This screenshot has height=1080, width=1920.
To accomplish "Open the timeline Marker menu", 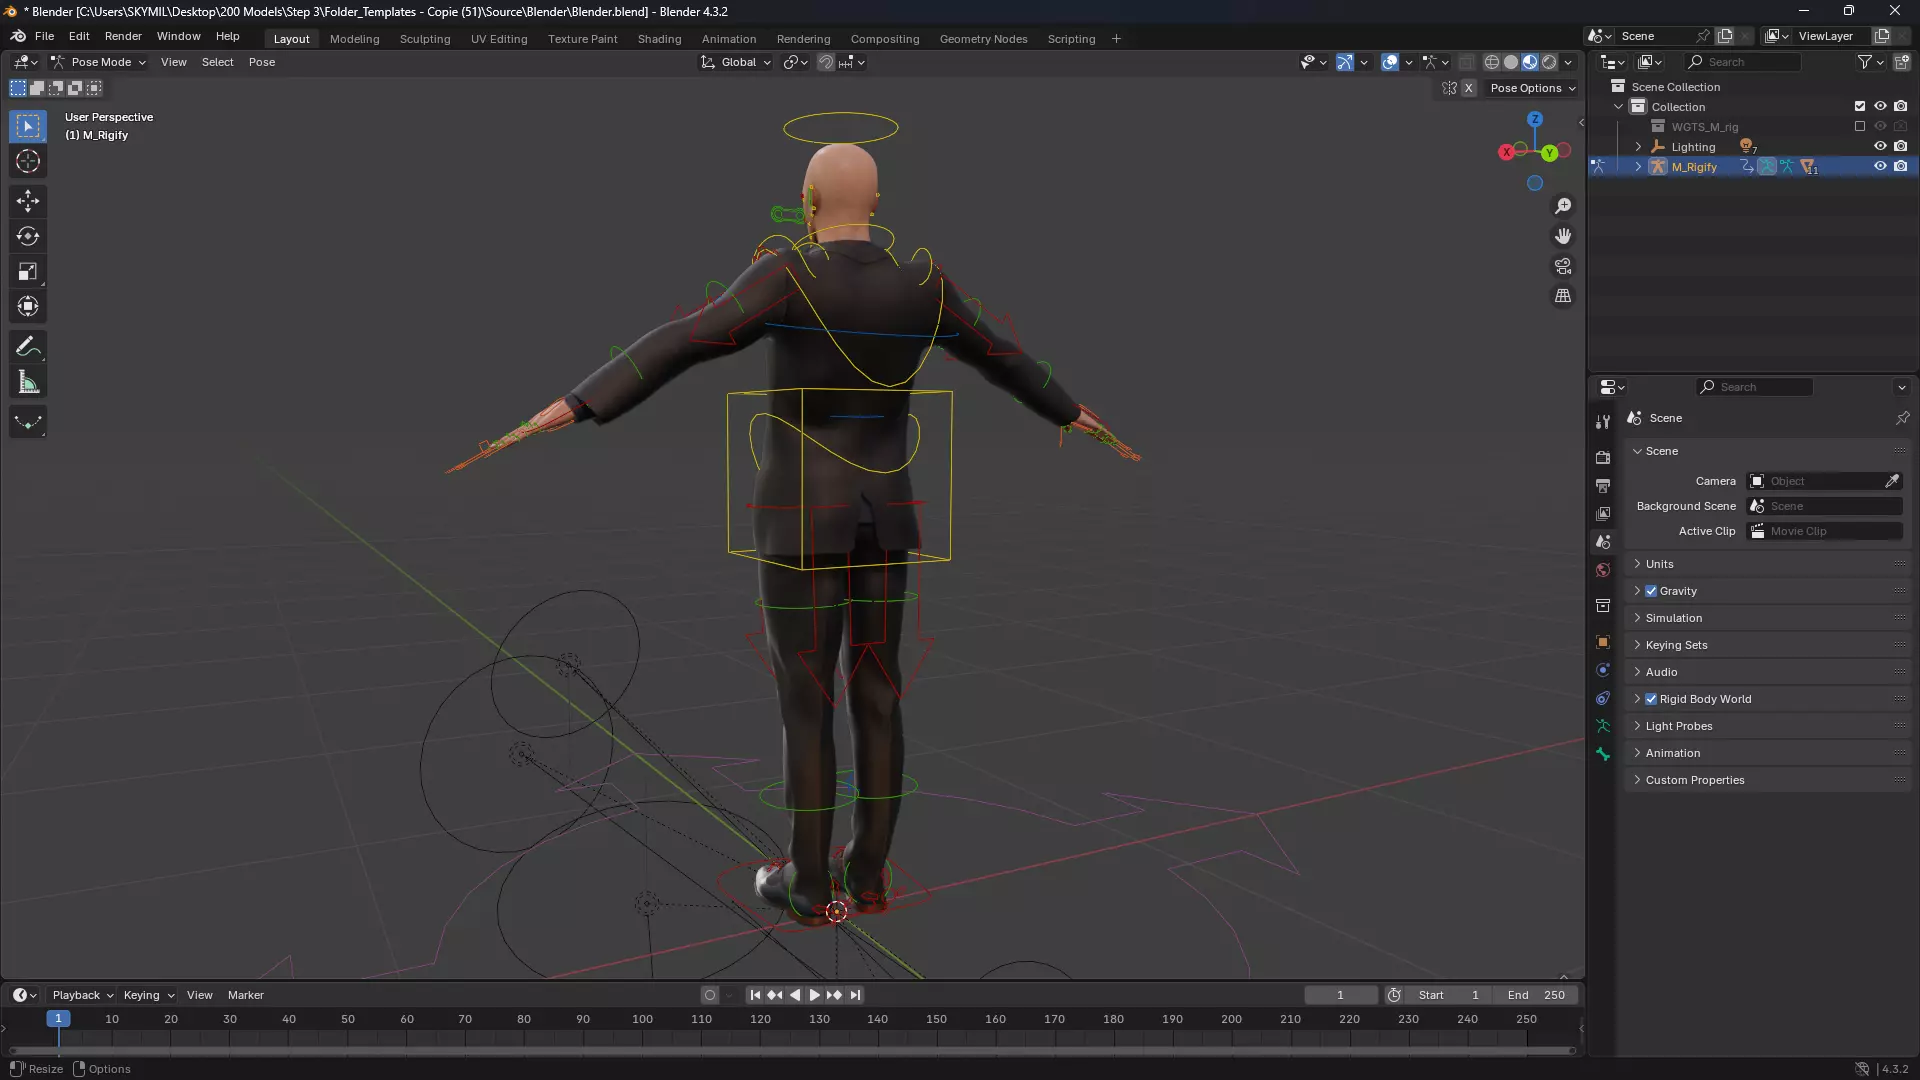I will coord(246,995).
